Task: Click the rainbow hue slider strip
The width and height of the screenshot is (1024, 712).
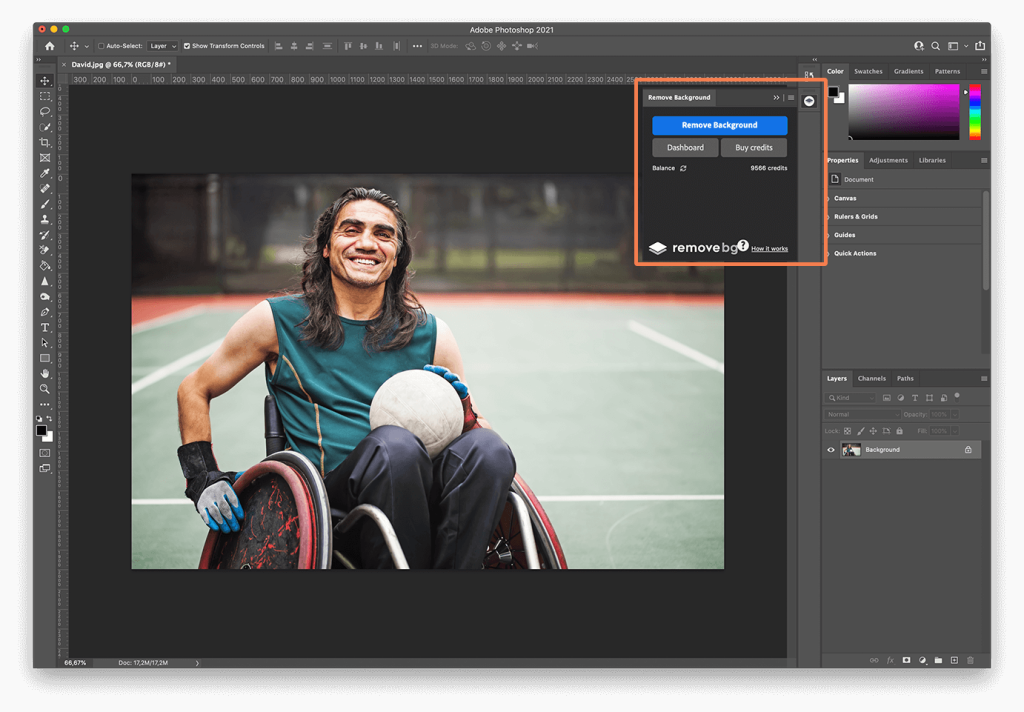Action: (975, 110)
